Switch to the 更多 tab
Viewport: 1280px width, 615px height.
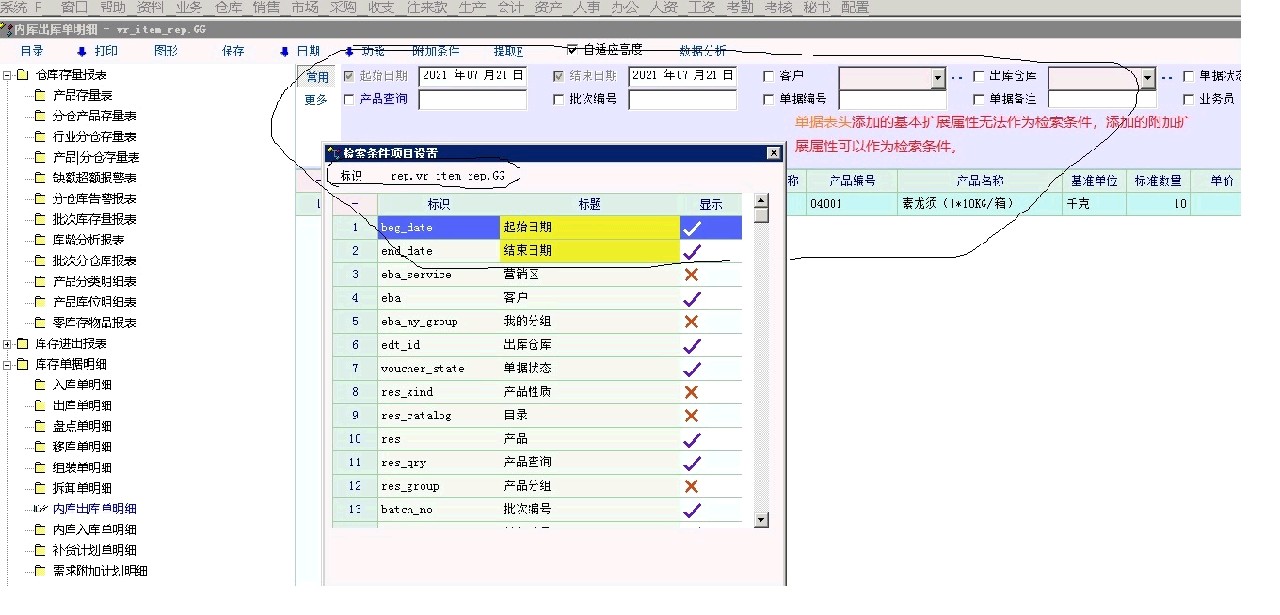click(x=316, y=100)
